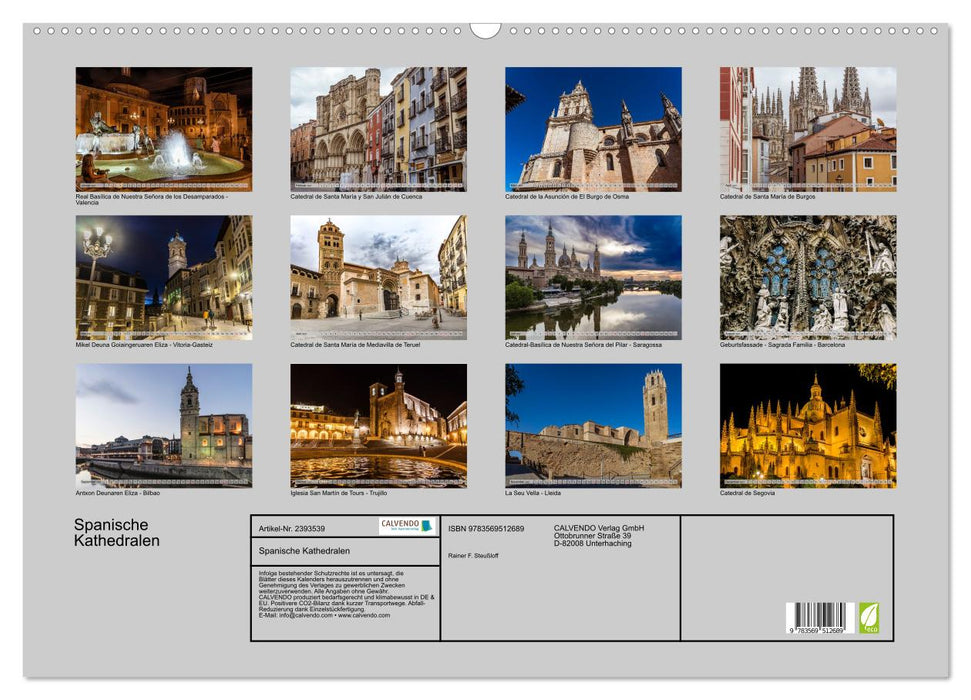Click 'ISBN 9783569512689' text

click(x=486, y=528)
